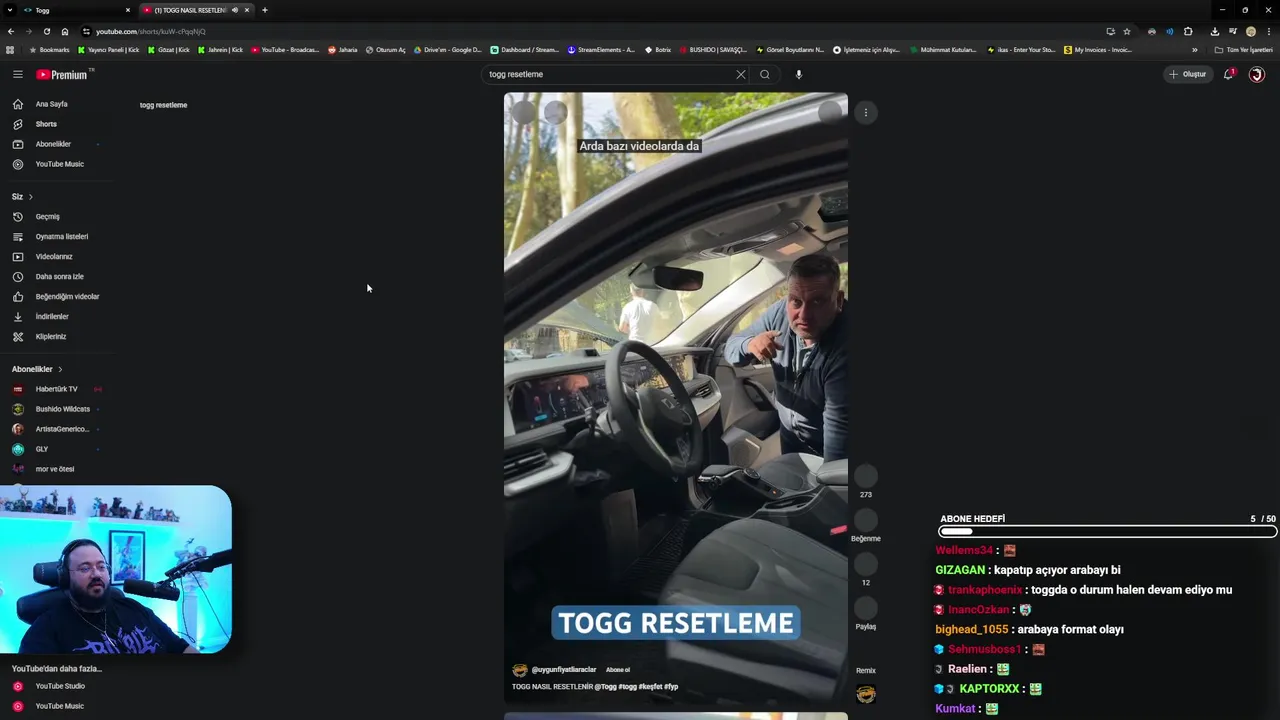
Task: Open the tab search dropdown
Action: [9, 10]
